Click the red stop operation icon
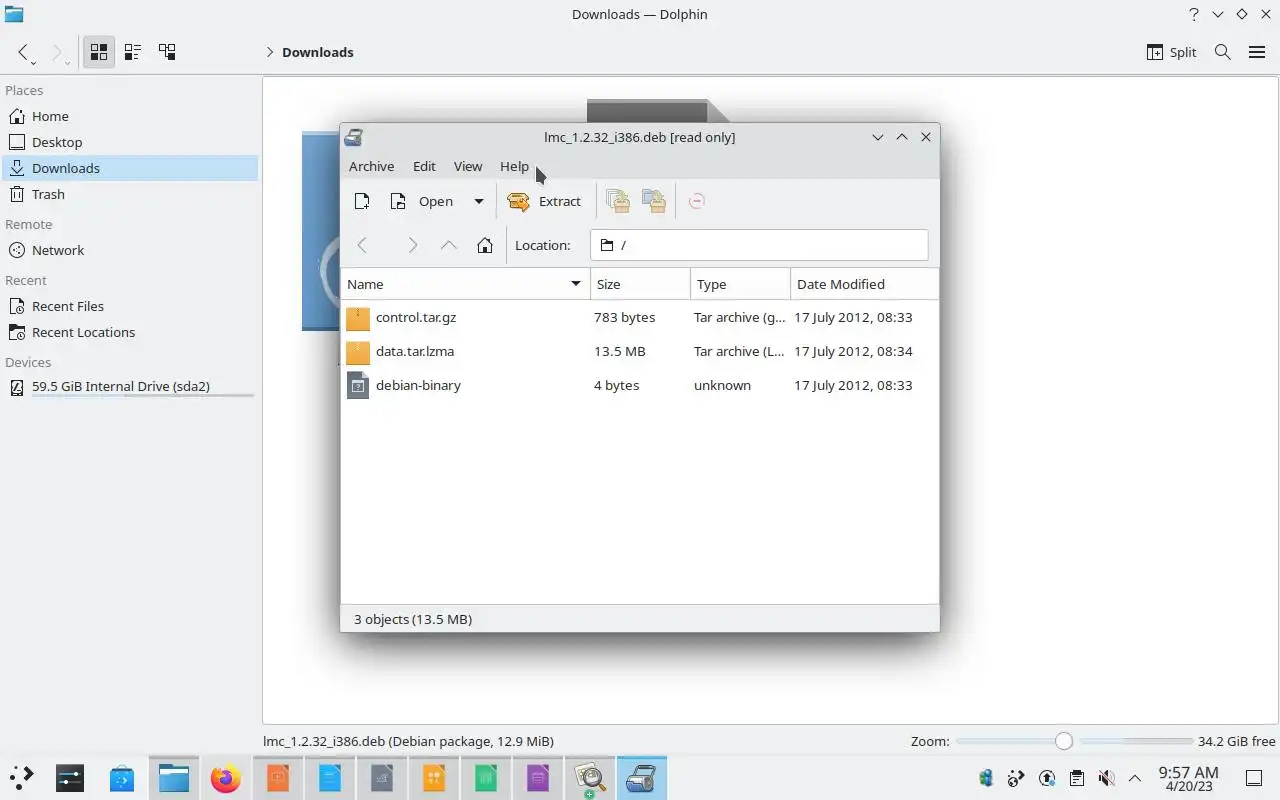 [x=697, y=201]
